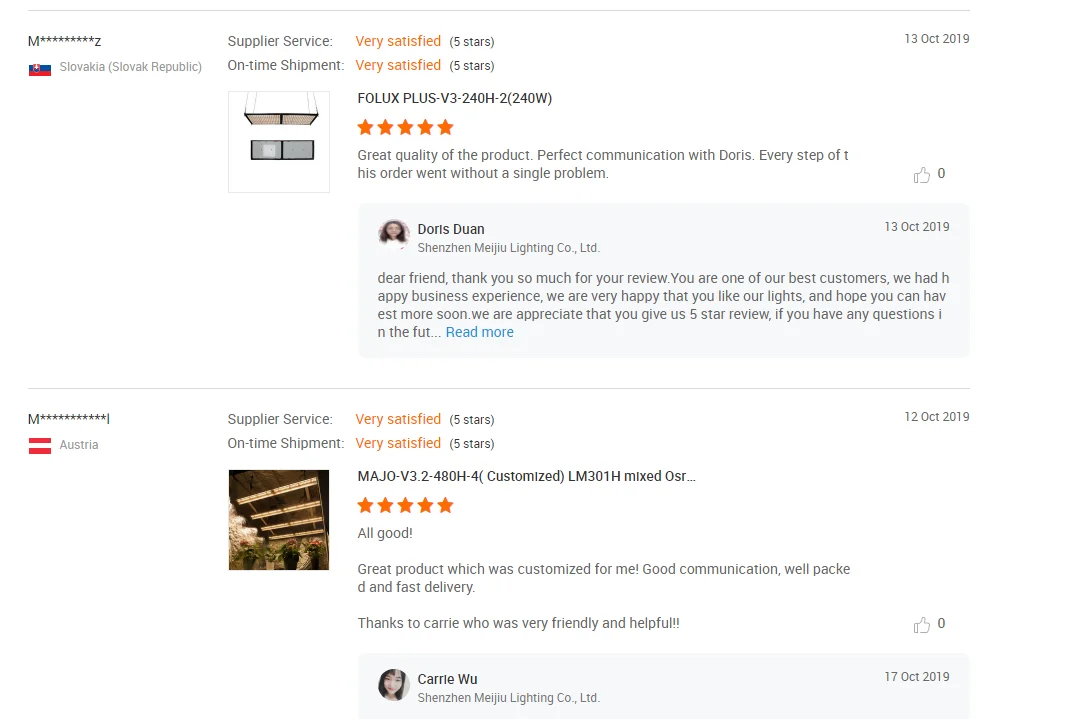Open MAJO-V3.2-480H-4 Customized product link
The image size is (1068, 719).
coord(526,476)
